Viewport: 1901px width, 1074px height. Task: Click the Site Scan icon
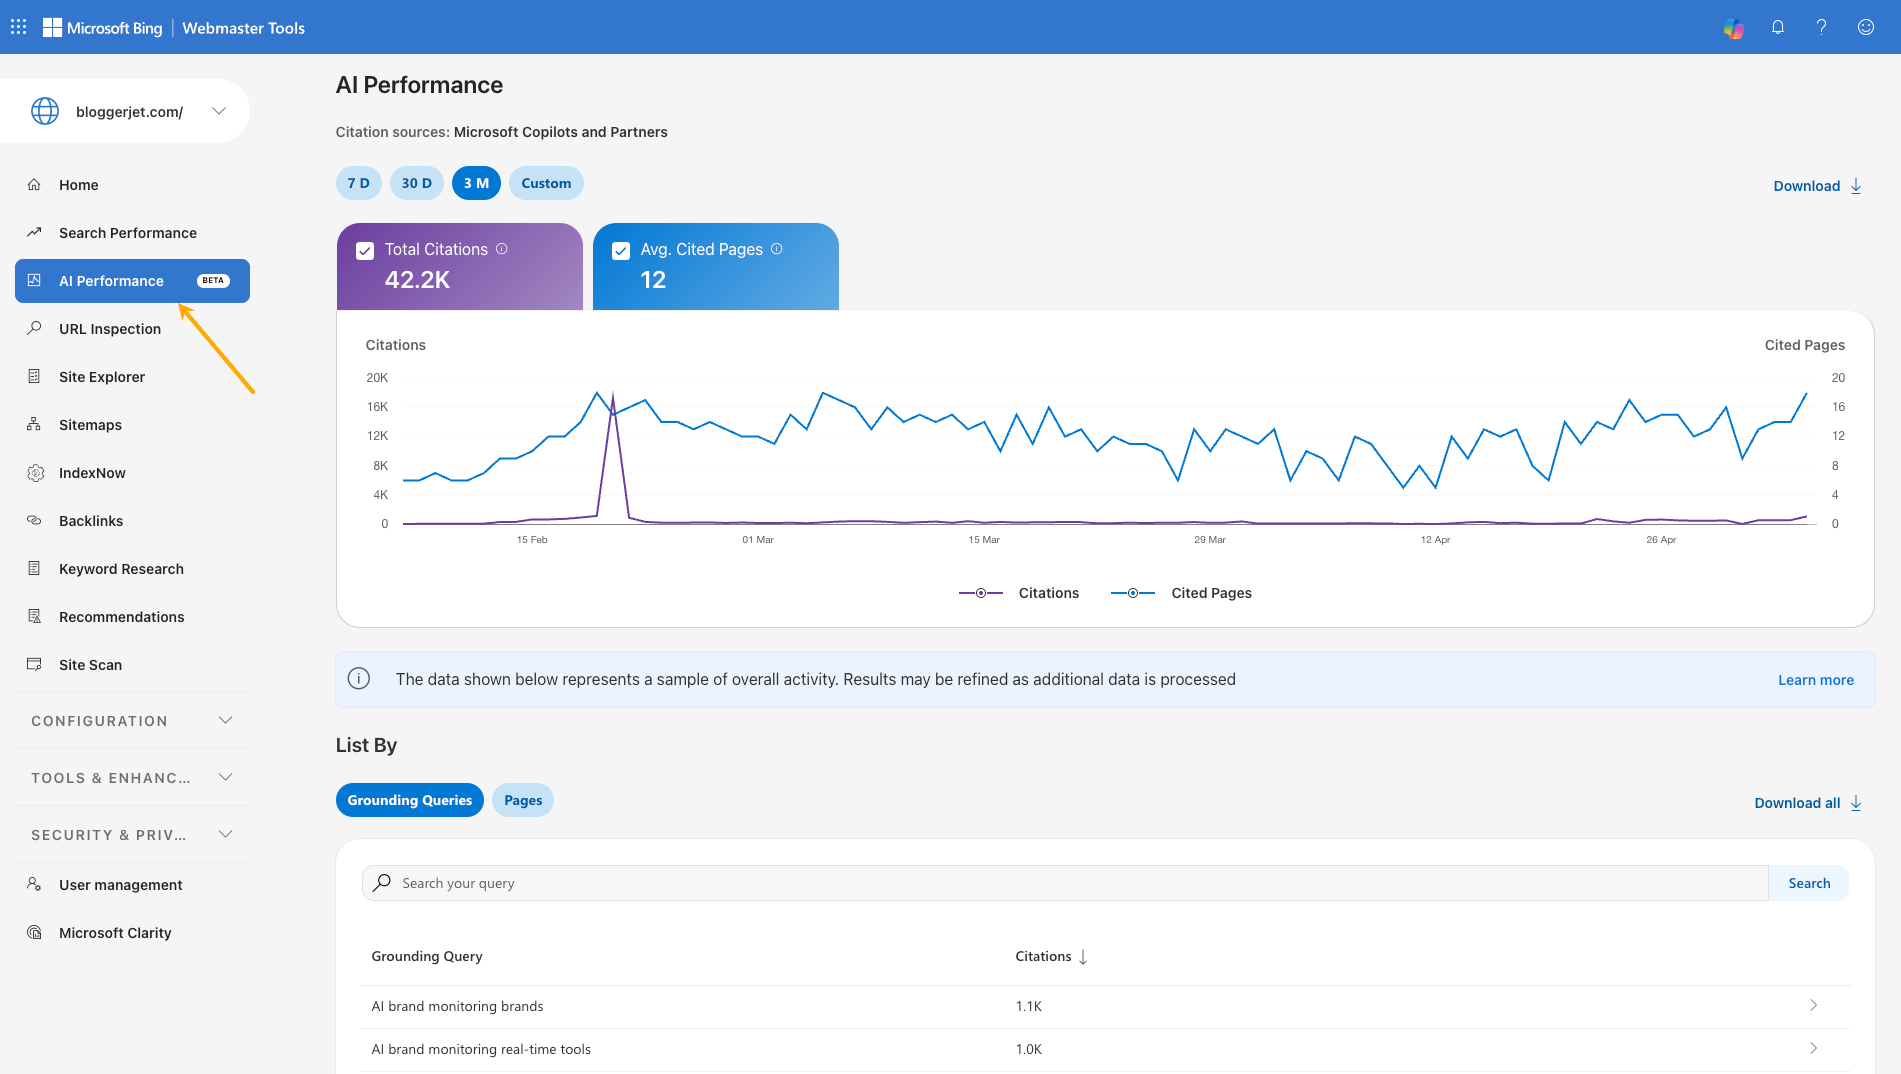tap(34, 664)
